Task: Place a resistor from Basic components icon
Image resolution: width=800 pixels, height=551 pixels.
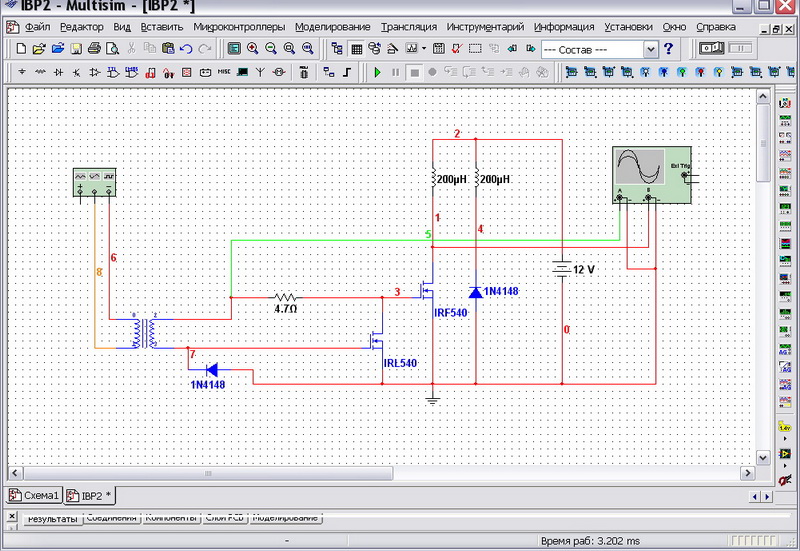Action: (x=40, y=72)
